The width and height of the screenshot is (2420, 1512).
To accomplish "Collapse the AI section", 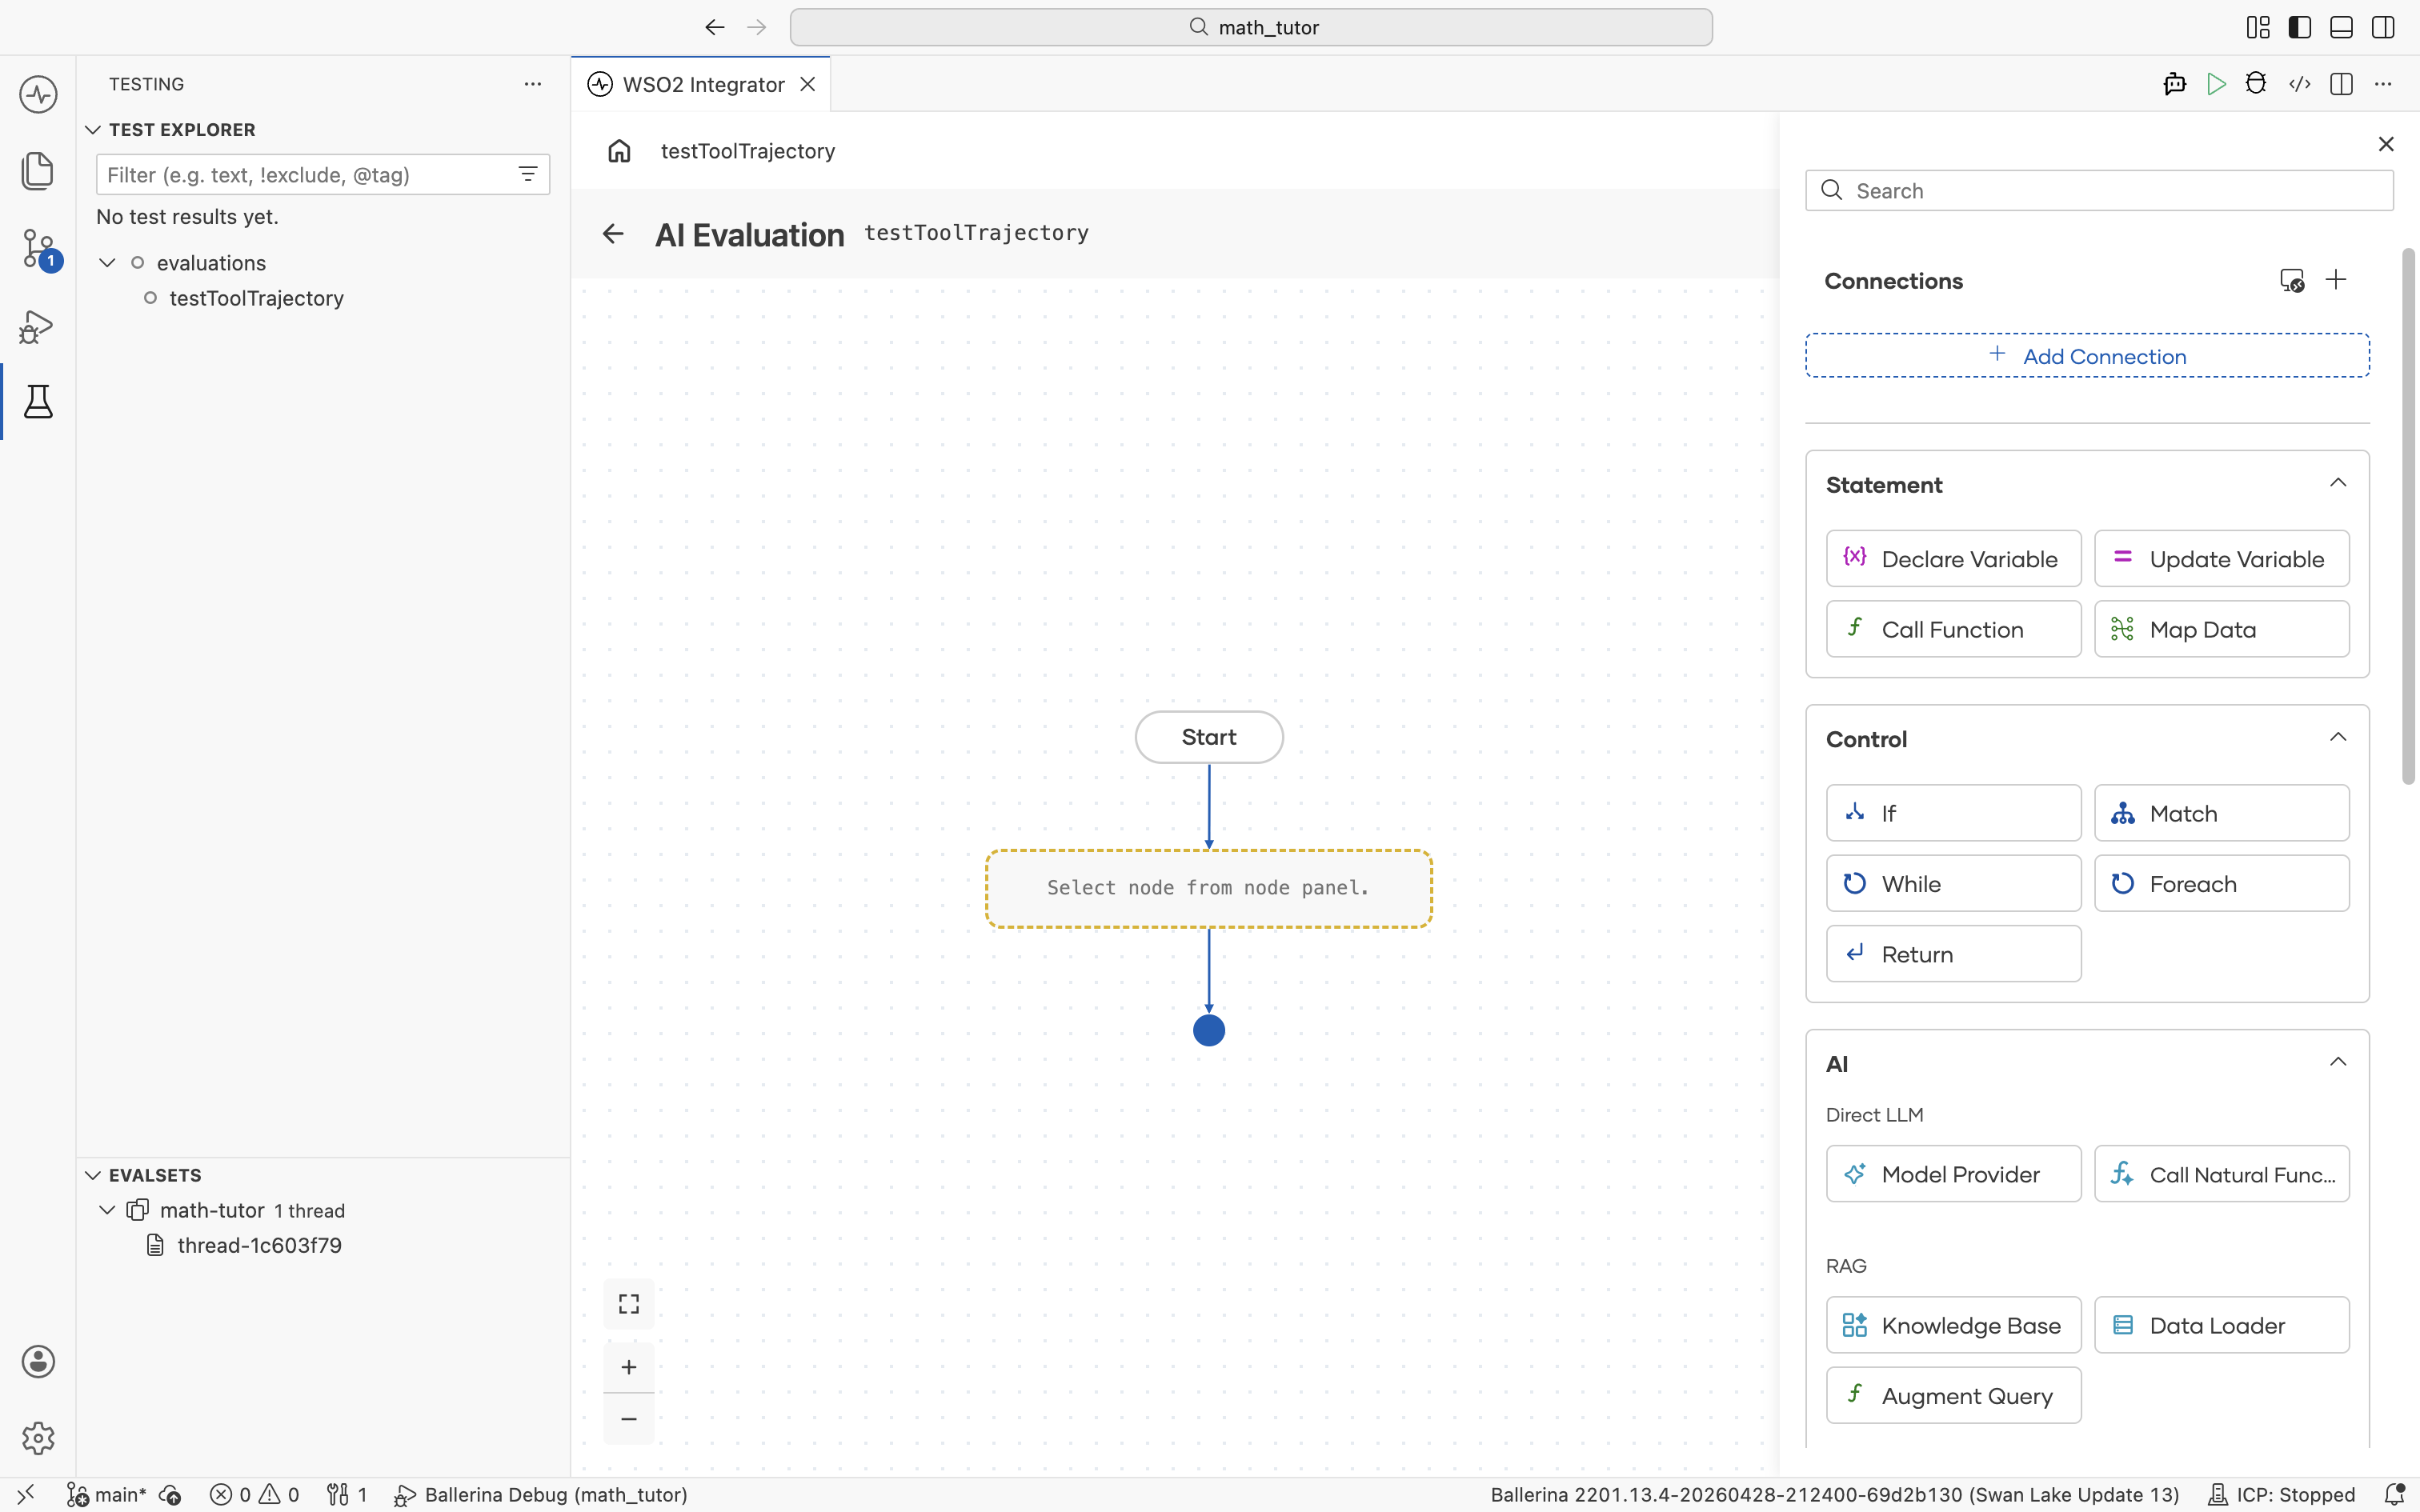I will tap(2338, 1063).
